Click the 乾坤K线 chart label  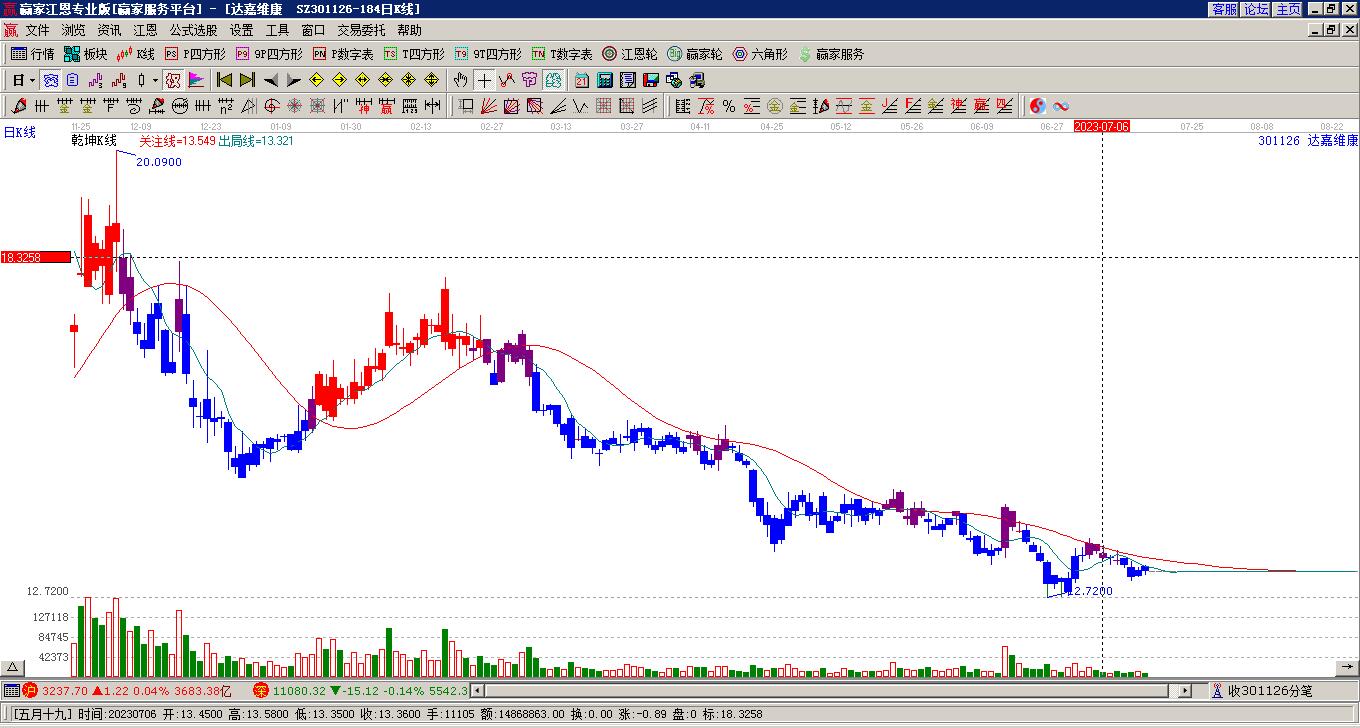click(x=94, y=140)
